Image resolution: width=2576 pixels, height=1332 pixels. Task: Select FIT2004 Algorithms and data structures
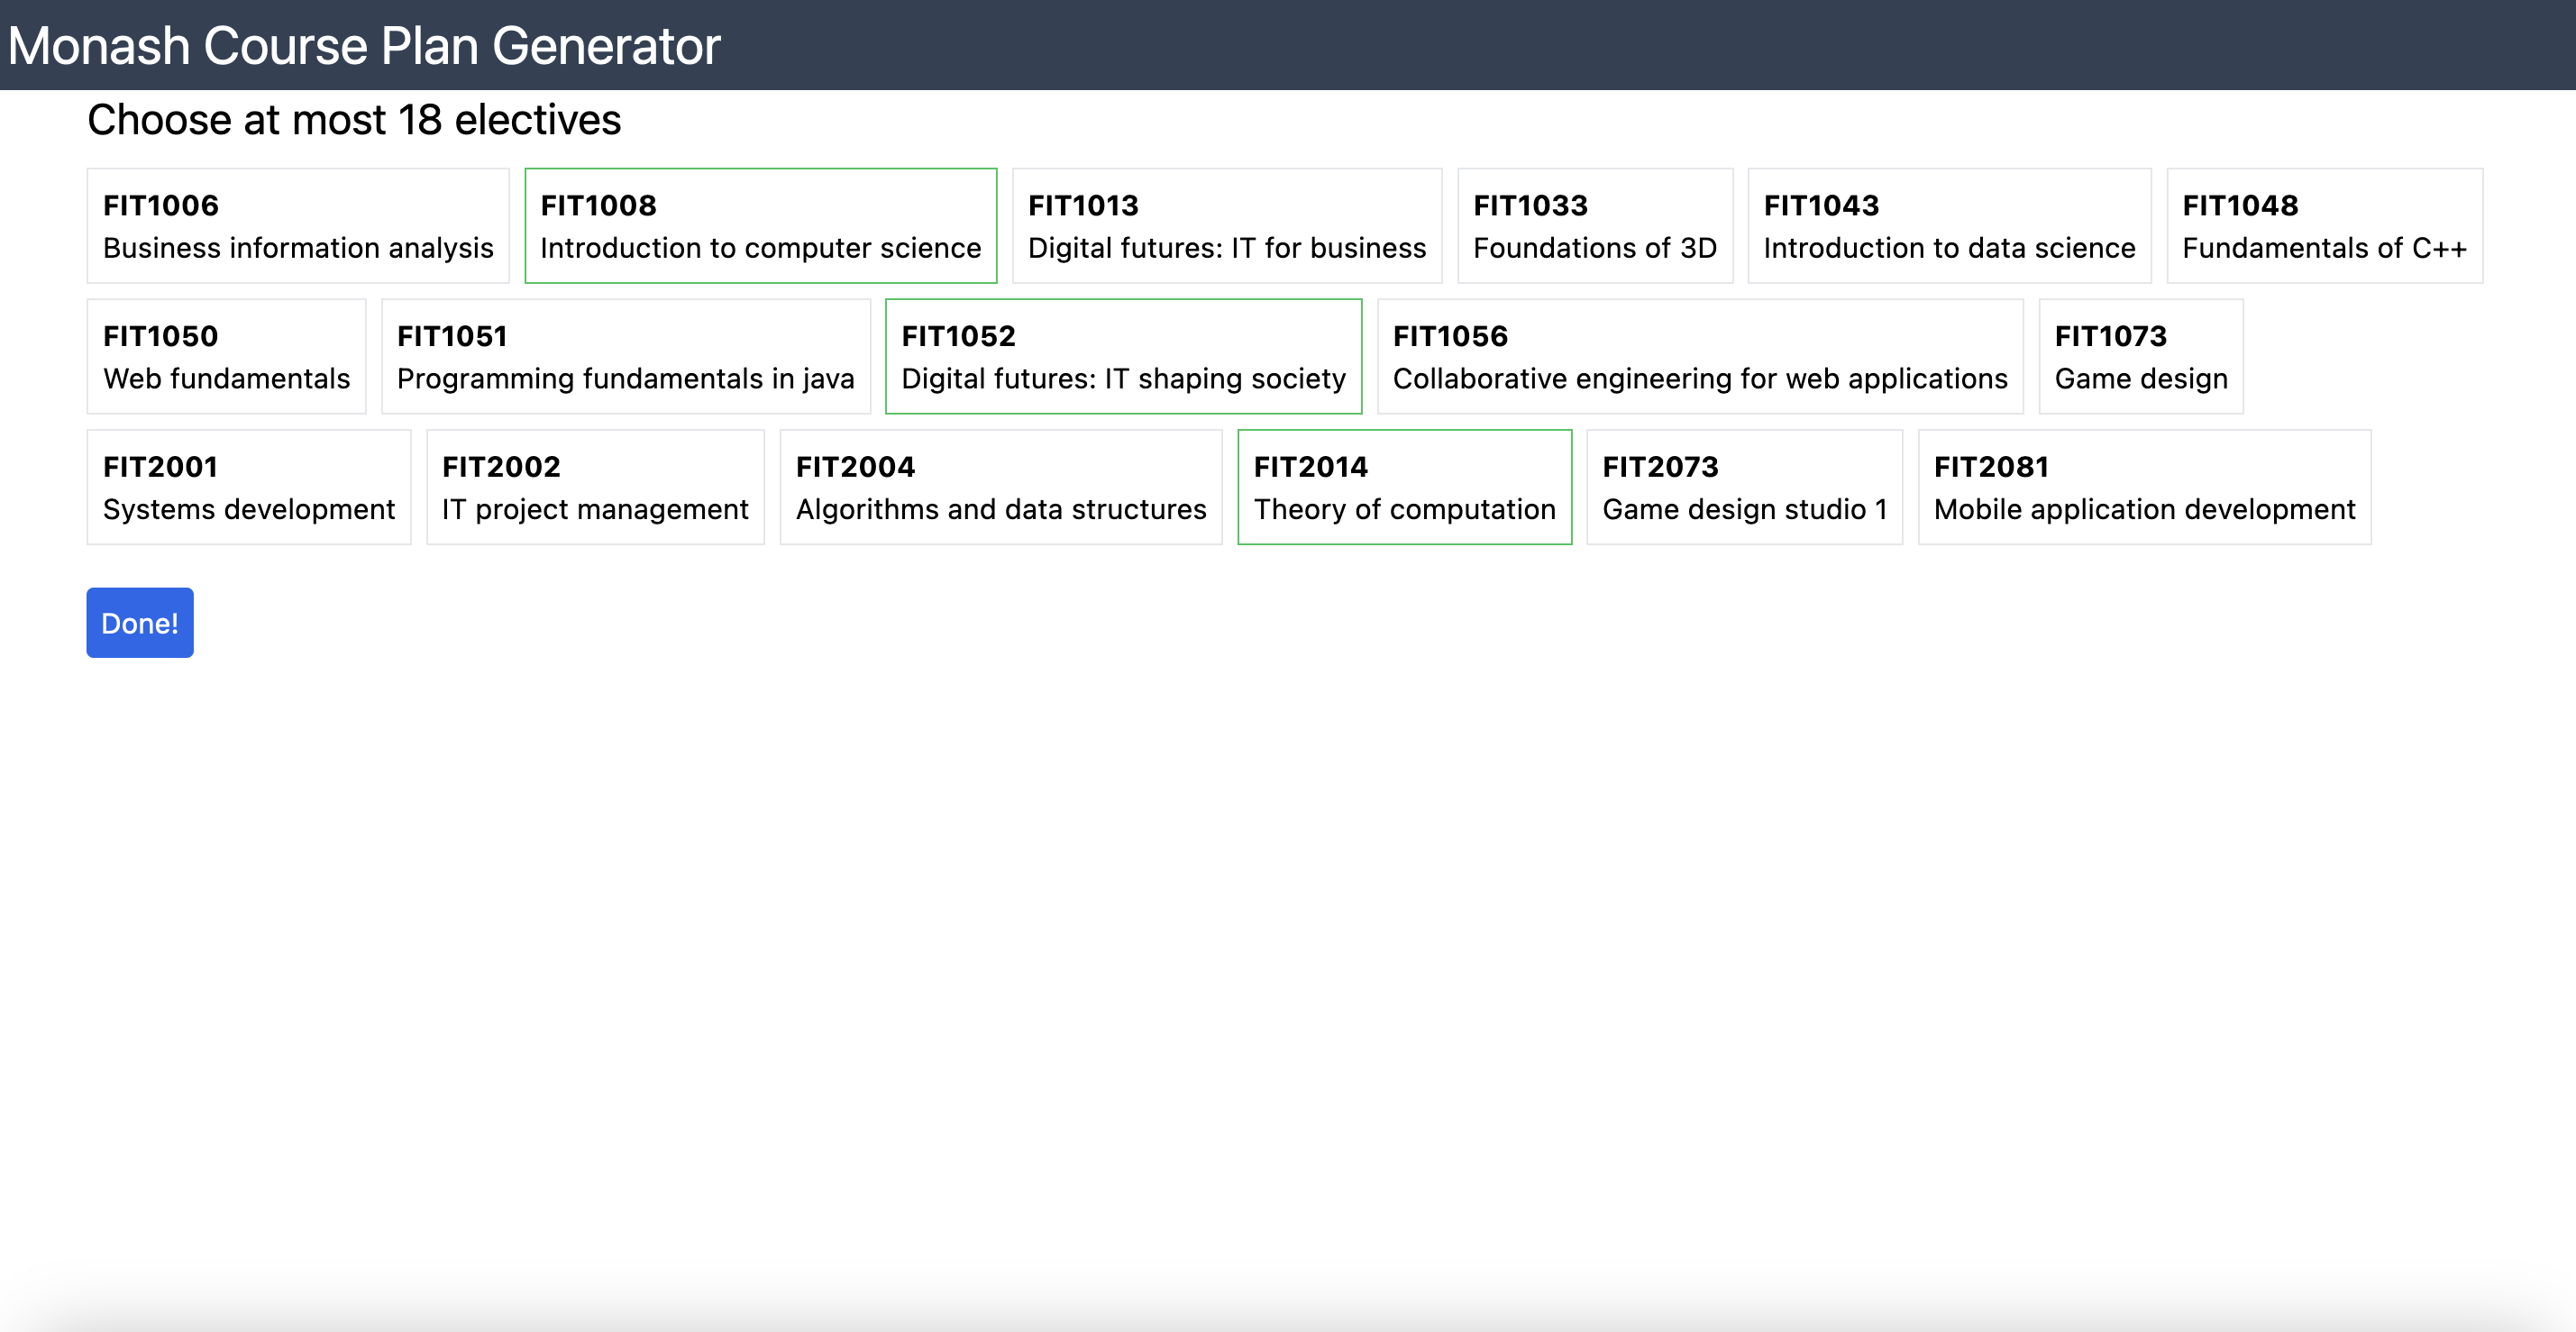click(x=1000, y=487)
